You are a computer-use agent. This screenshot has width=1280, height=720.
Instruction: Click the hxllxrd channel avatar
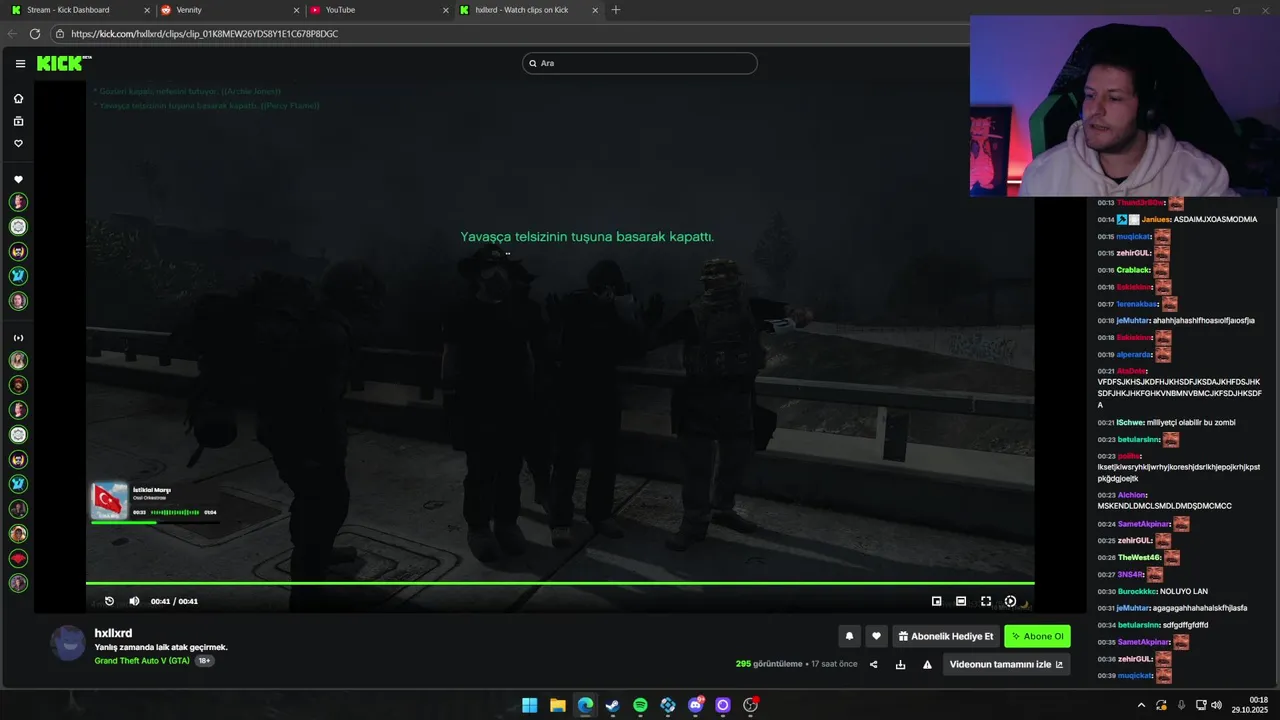[68, 643]
